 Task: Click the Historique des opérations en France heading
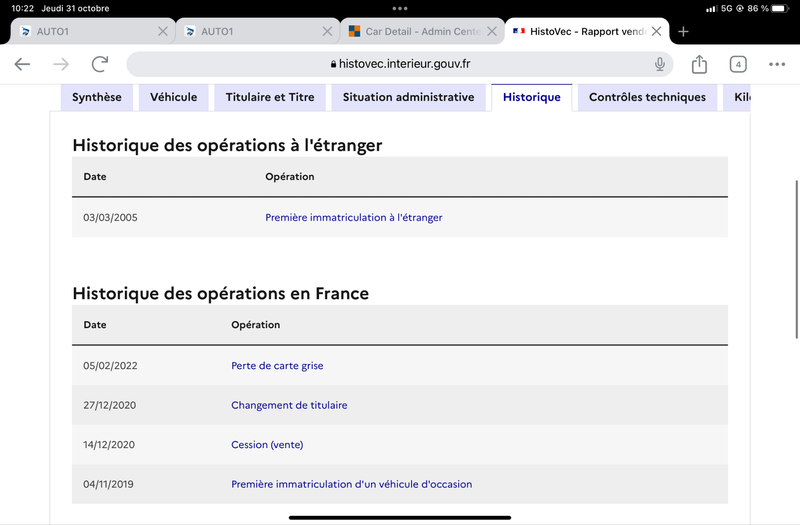click(220, 293)
